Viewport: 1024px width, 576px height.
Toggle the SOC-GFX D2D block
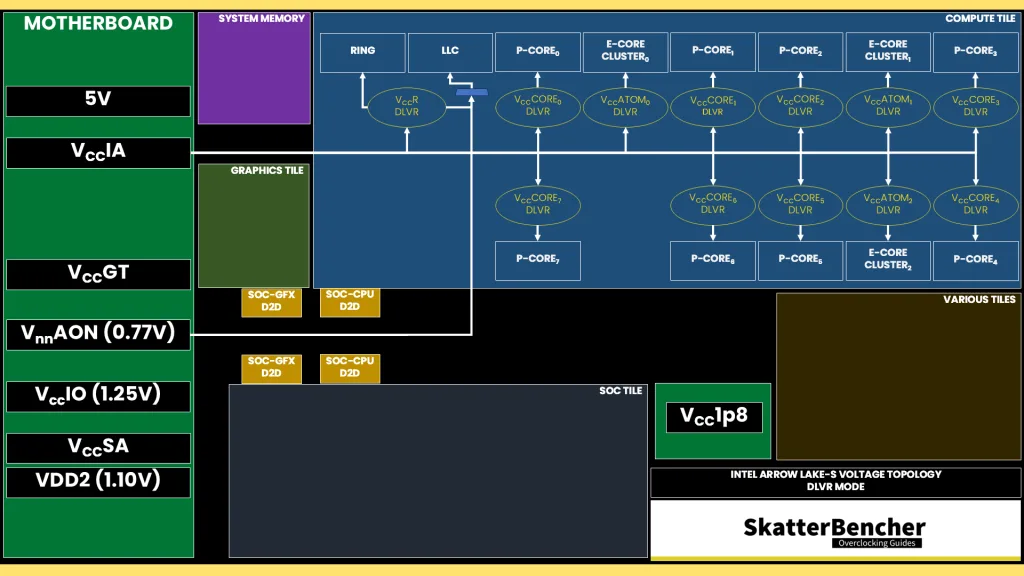[x=270, y=302]
